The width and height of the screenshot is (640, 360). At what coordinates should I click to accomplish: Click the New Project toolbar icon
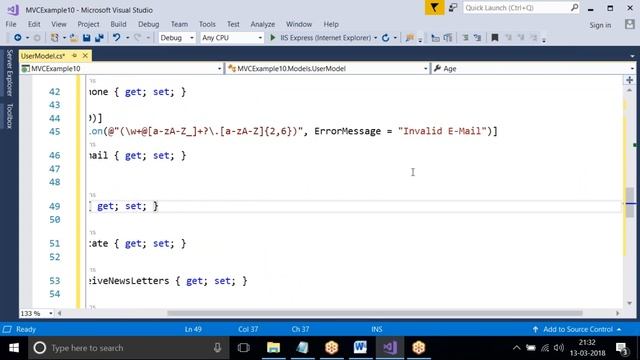[54, 38]
